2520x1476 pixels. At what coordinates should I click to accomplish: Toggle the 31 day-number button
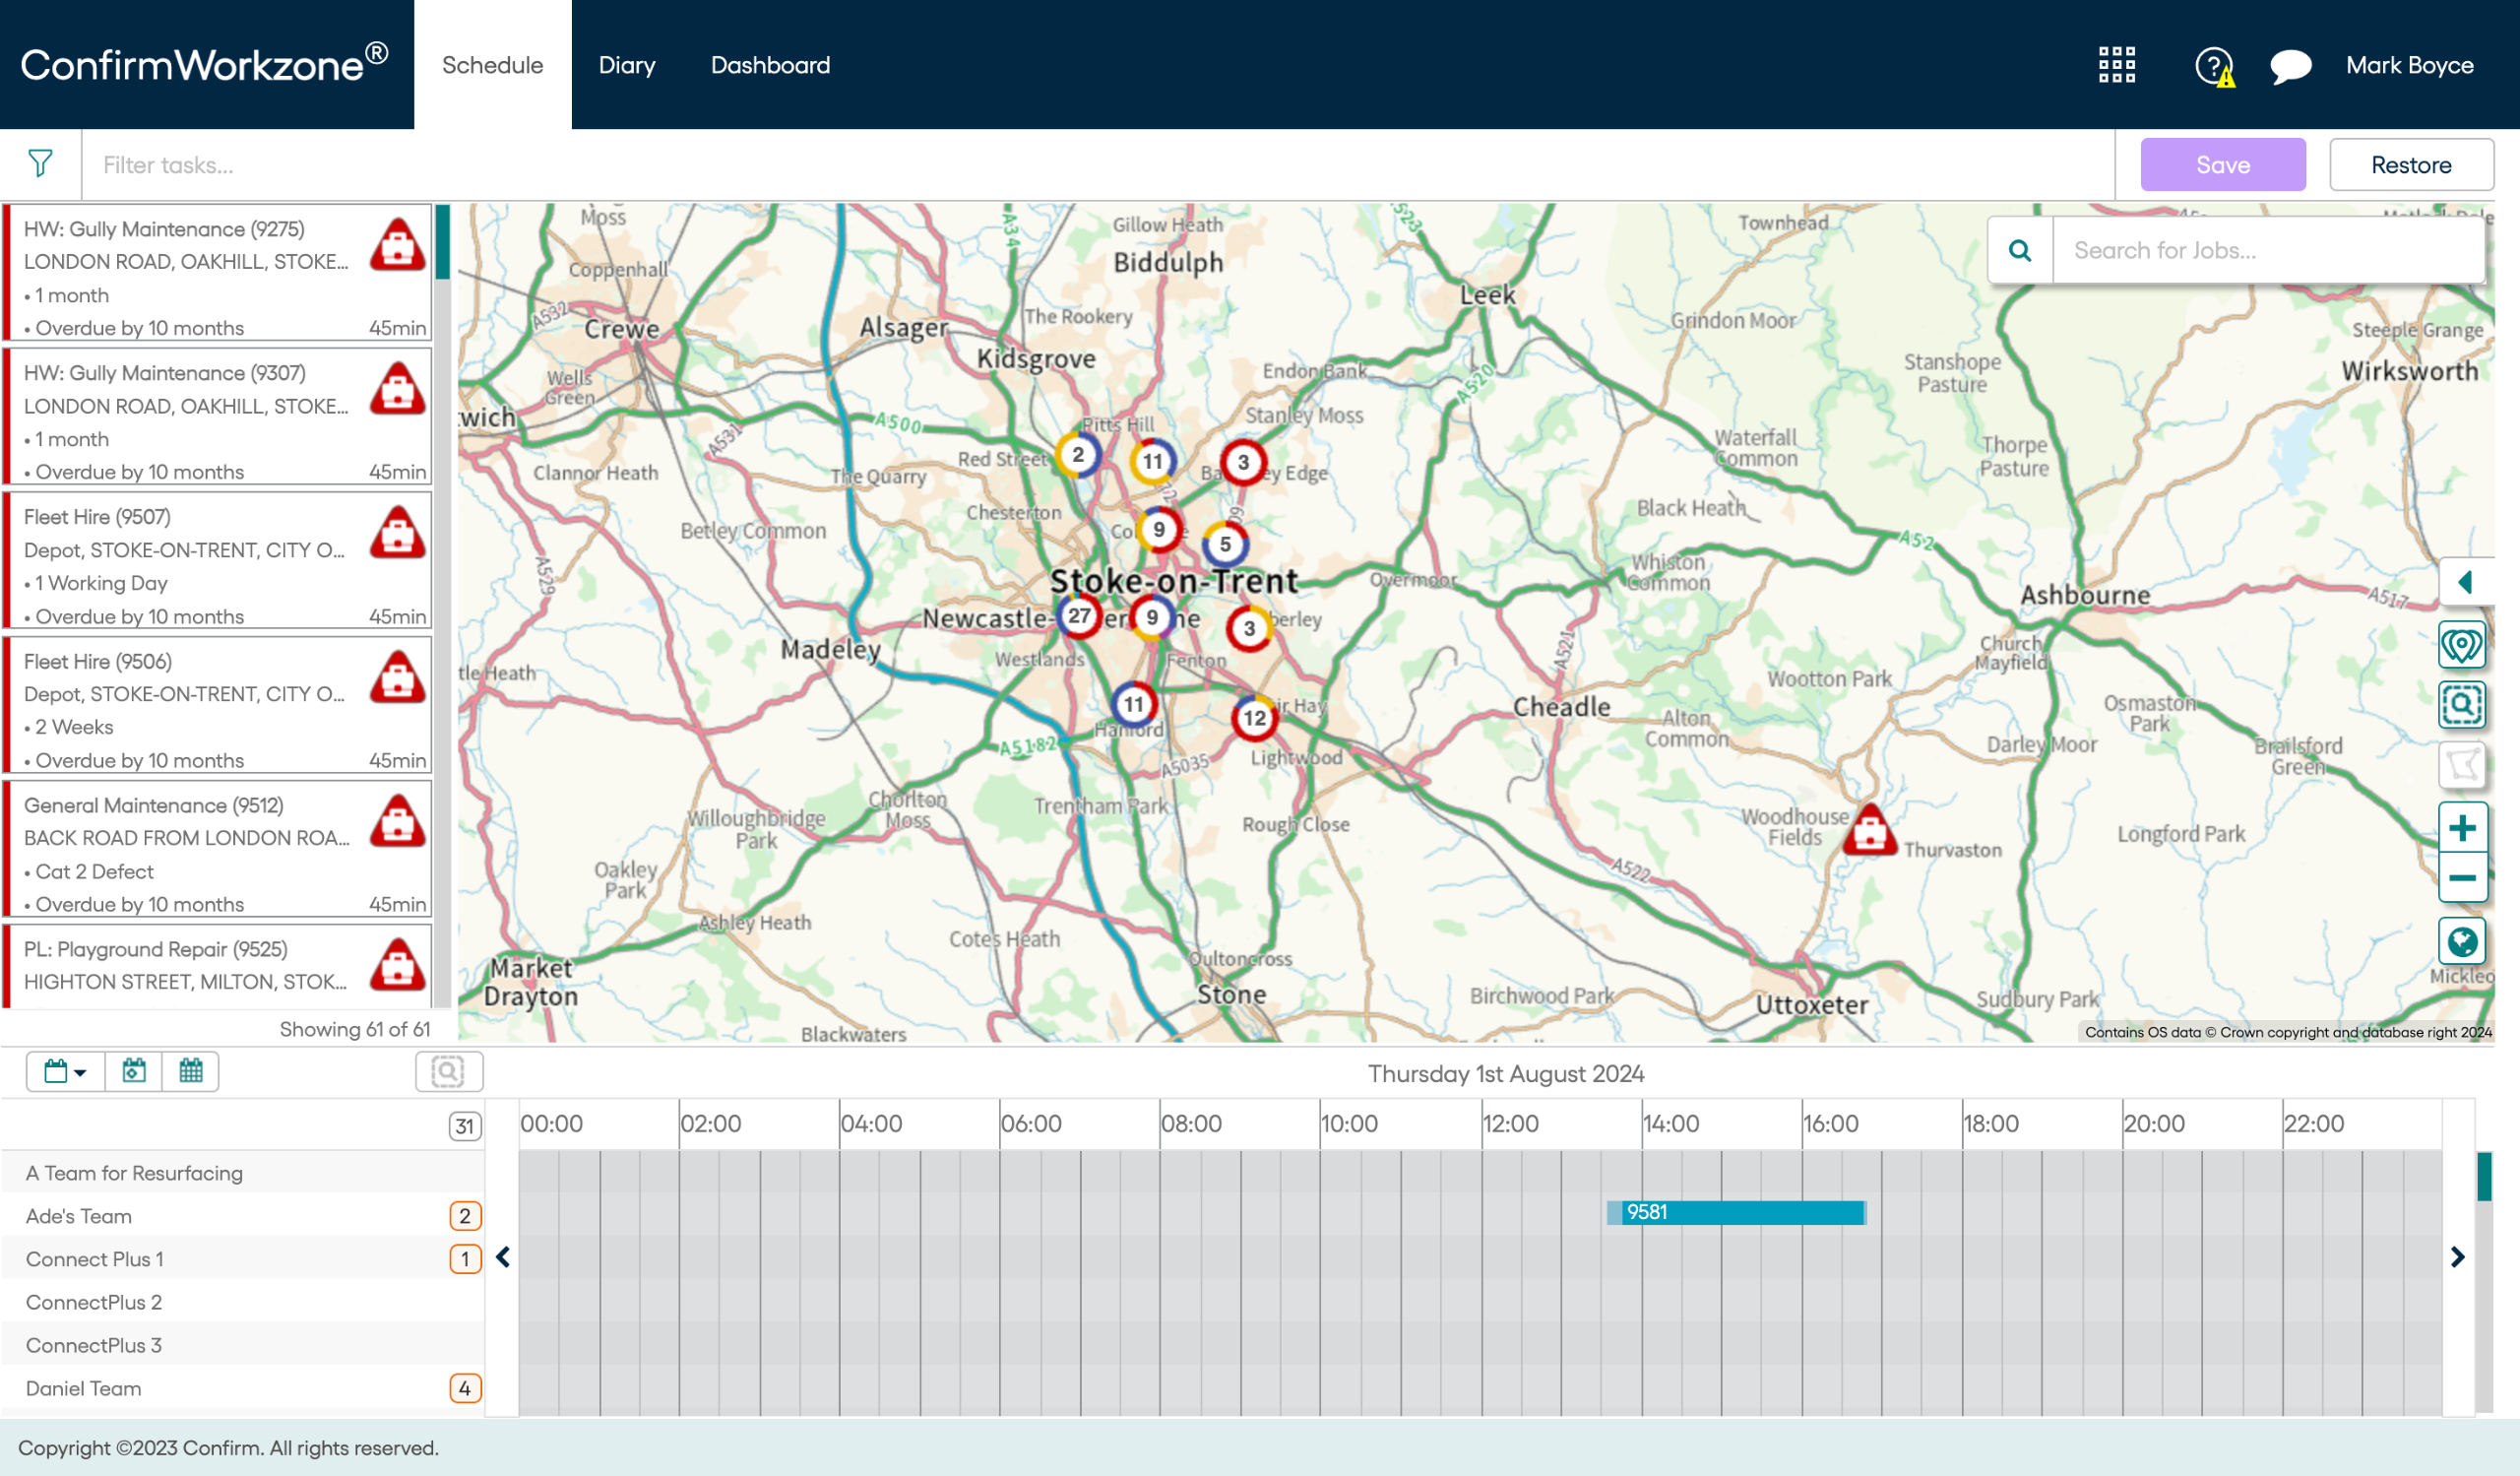(x=464, y=1126)
